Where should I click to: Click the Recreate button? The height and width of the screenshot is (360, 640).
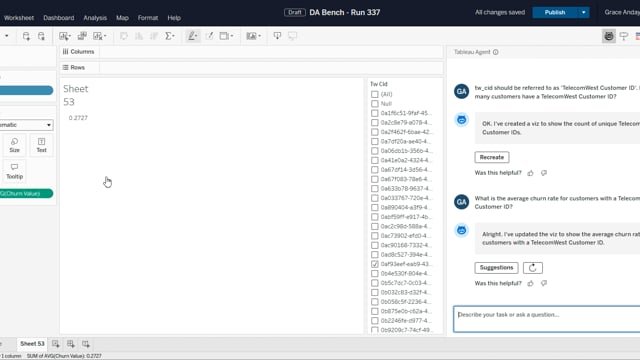[x=492, y=157]
